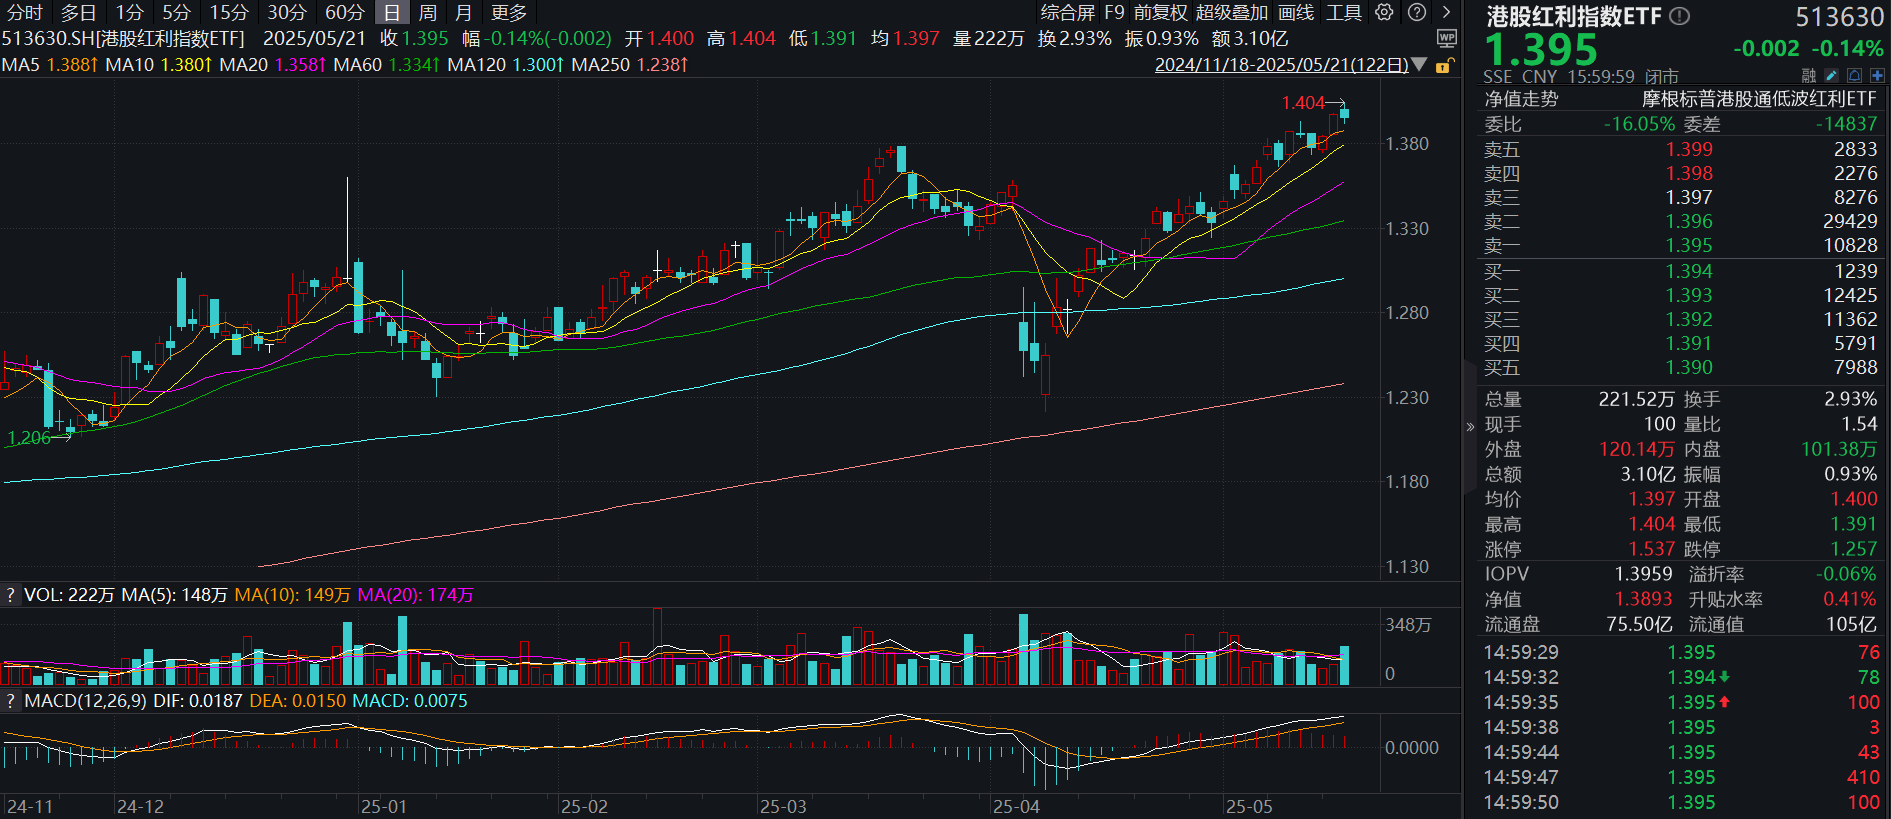Image resolution: width=1891 pixels, height=819 pixels.
Task: Open the settings gear icon
Action: click(1384, 12)
